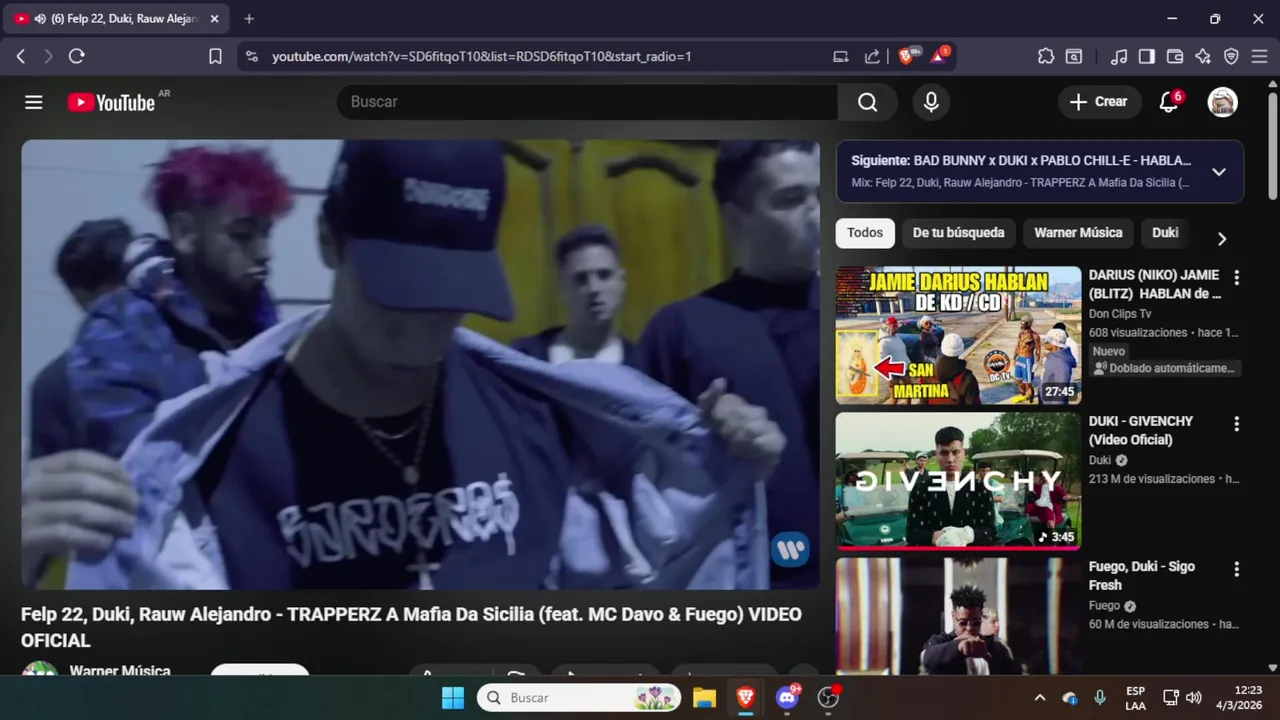Image resolution: width=1280 pixels, height=720 pixels.
Task: Install app / cast icon in address bar
Action: point(841,57)
